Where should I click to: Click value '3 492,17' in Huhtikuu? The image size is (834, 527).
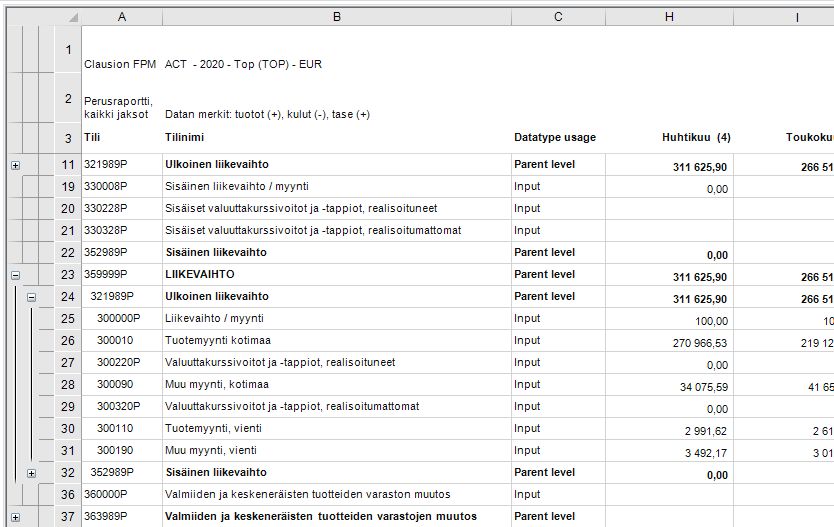[669, 451]
